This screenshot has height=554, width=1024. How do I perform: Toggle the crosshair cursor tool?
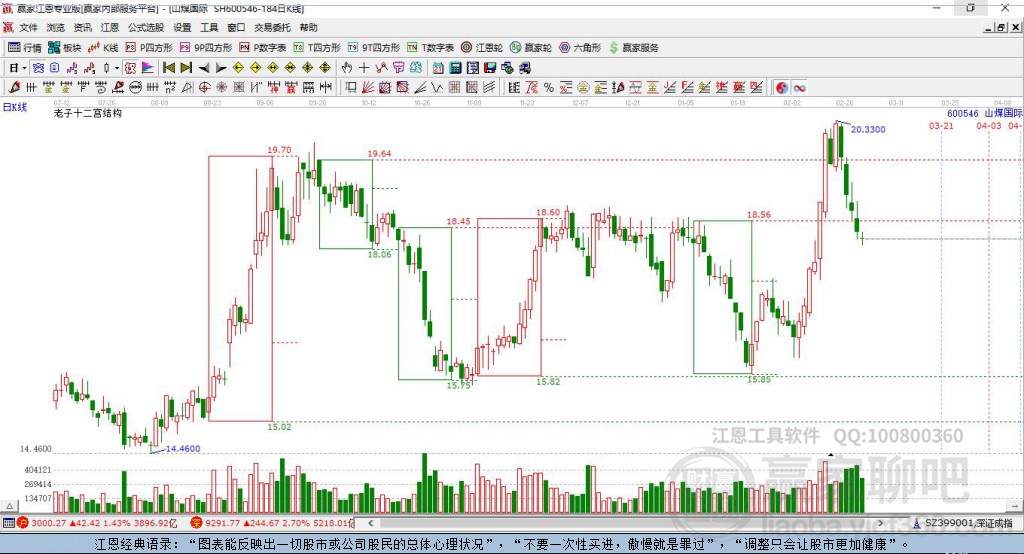tap(364, 68)
